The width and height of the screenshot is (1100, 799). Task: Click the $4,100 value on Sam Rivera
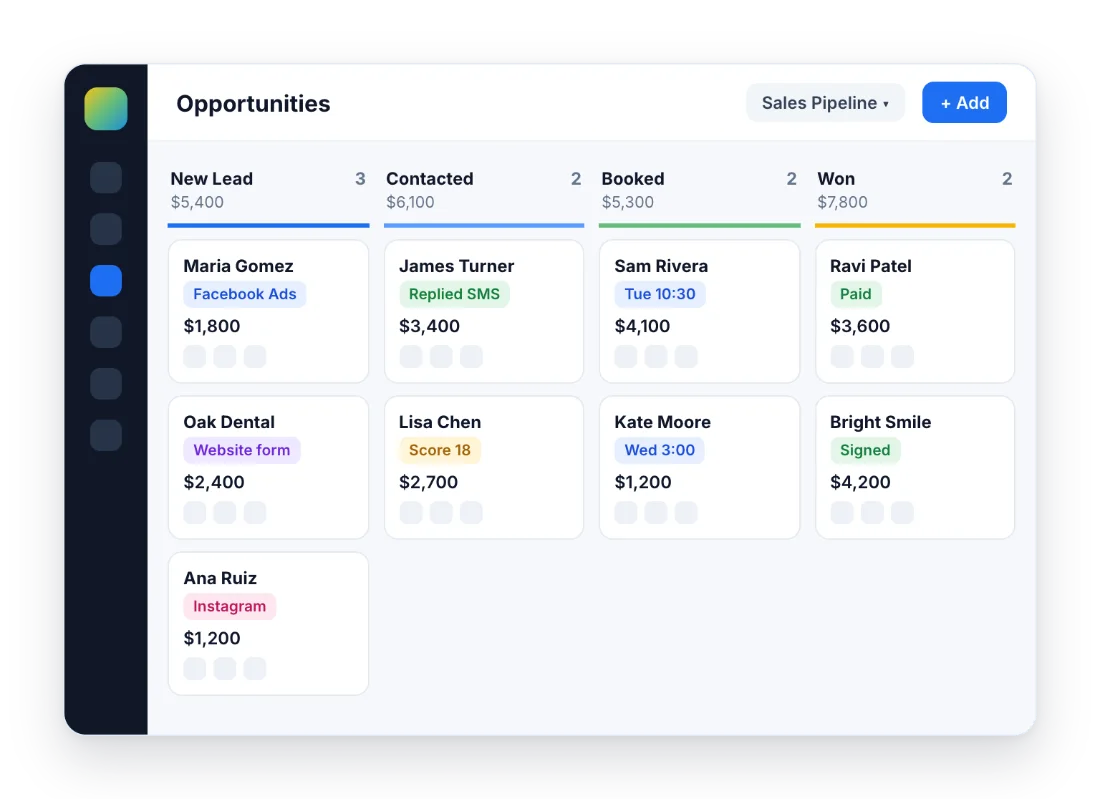643,326
